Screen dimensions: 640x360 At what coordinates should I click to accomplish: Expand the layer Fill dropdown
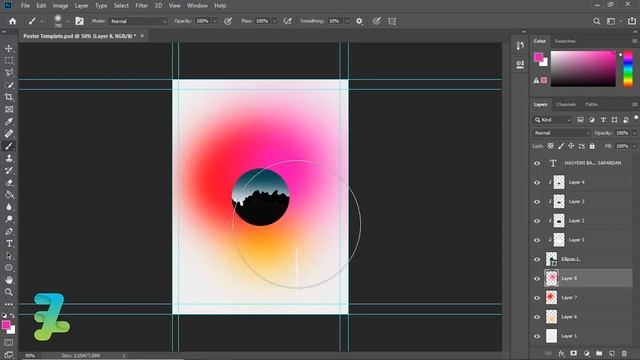pyautogui.click(x=634, y=146)
